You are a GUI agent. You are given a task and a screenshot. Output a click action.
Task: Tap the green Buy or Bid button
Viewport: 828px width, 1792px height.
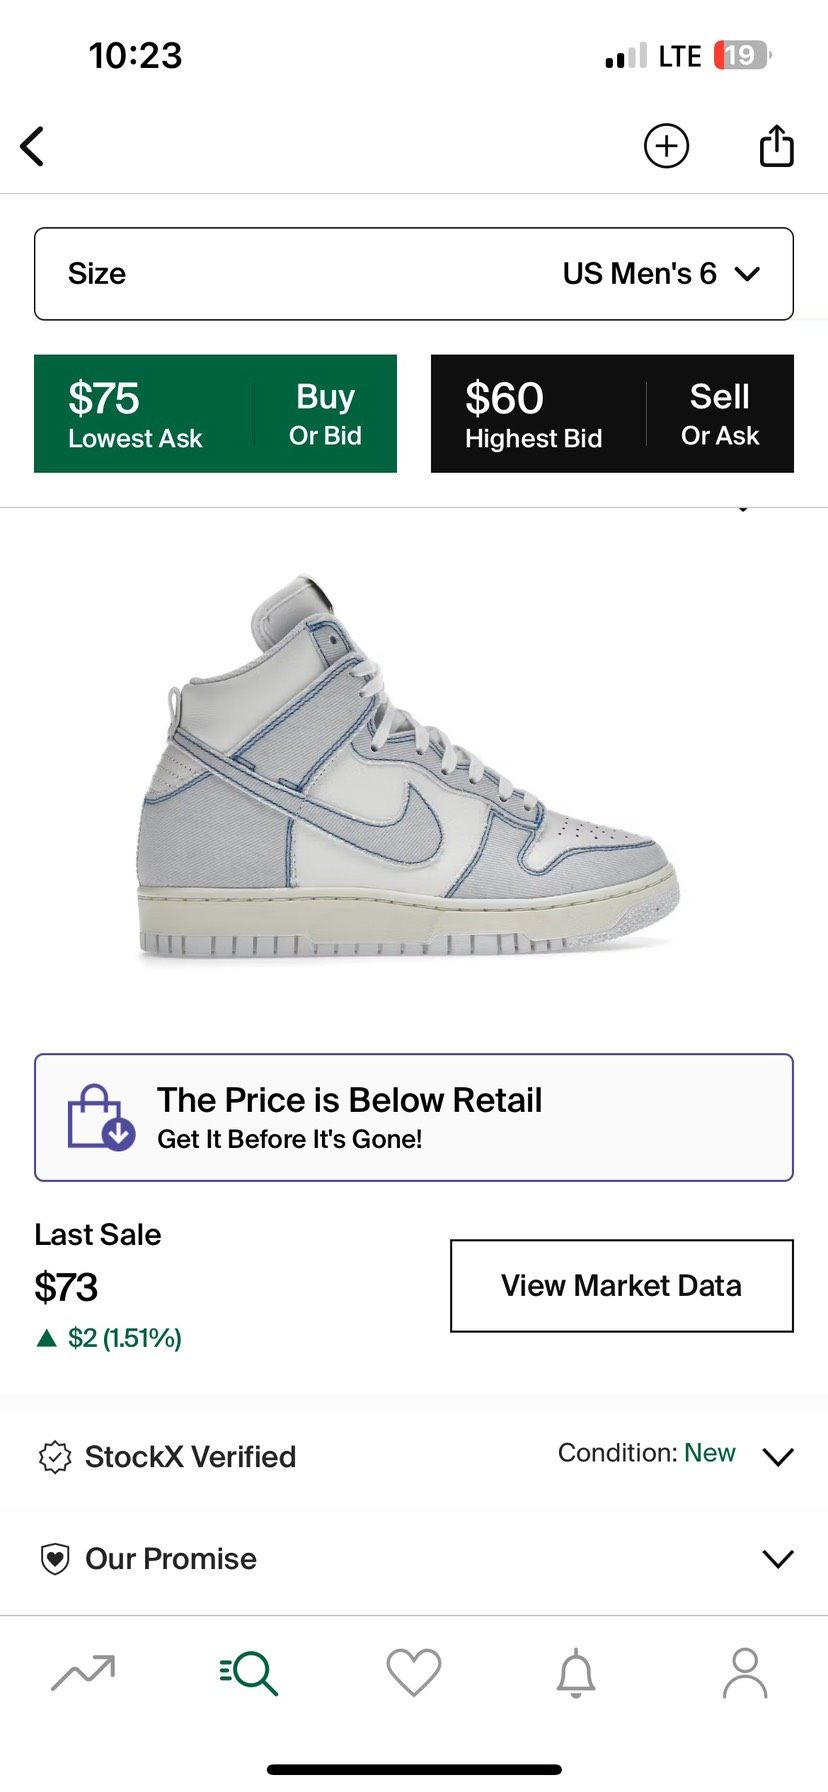[x=215, y=414]
